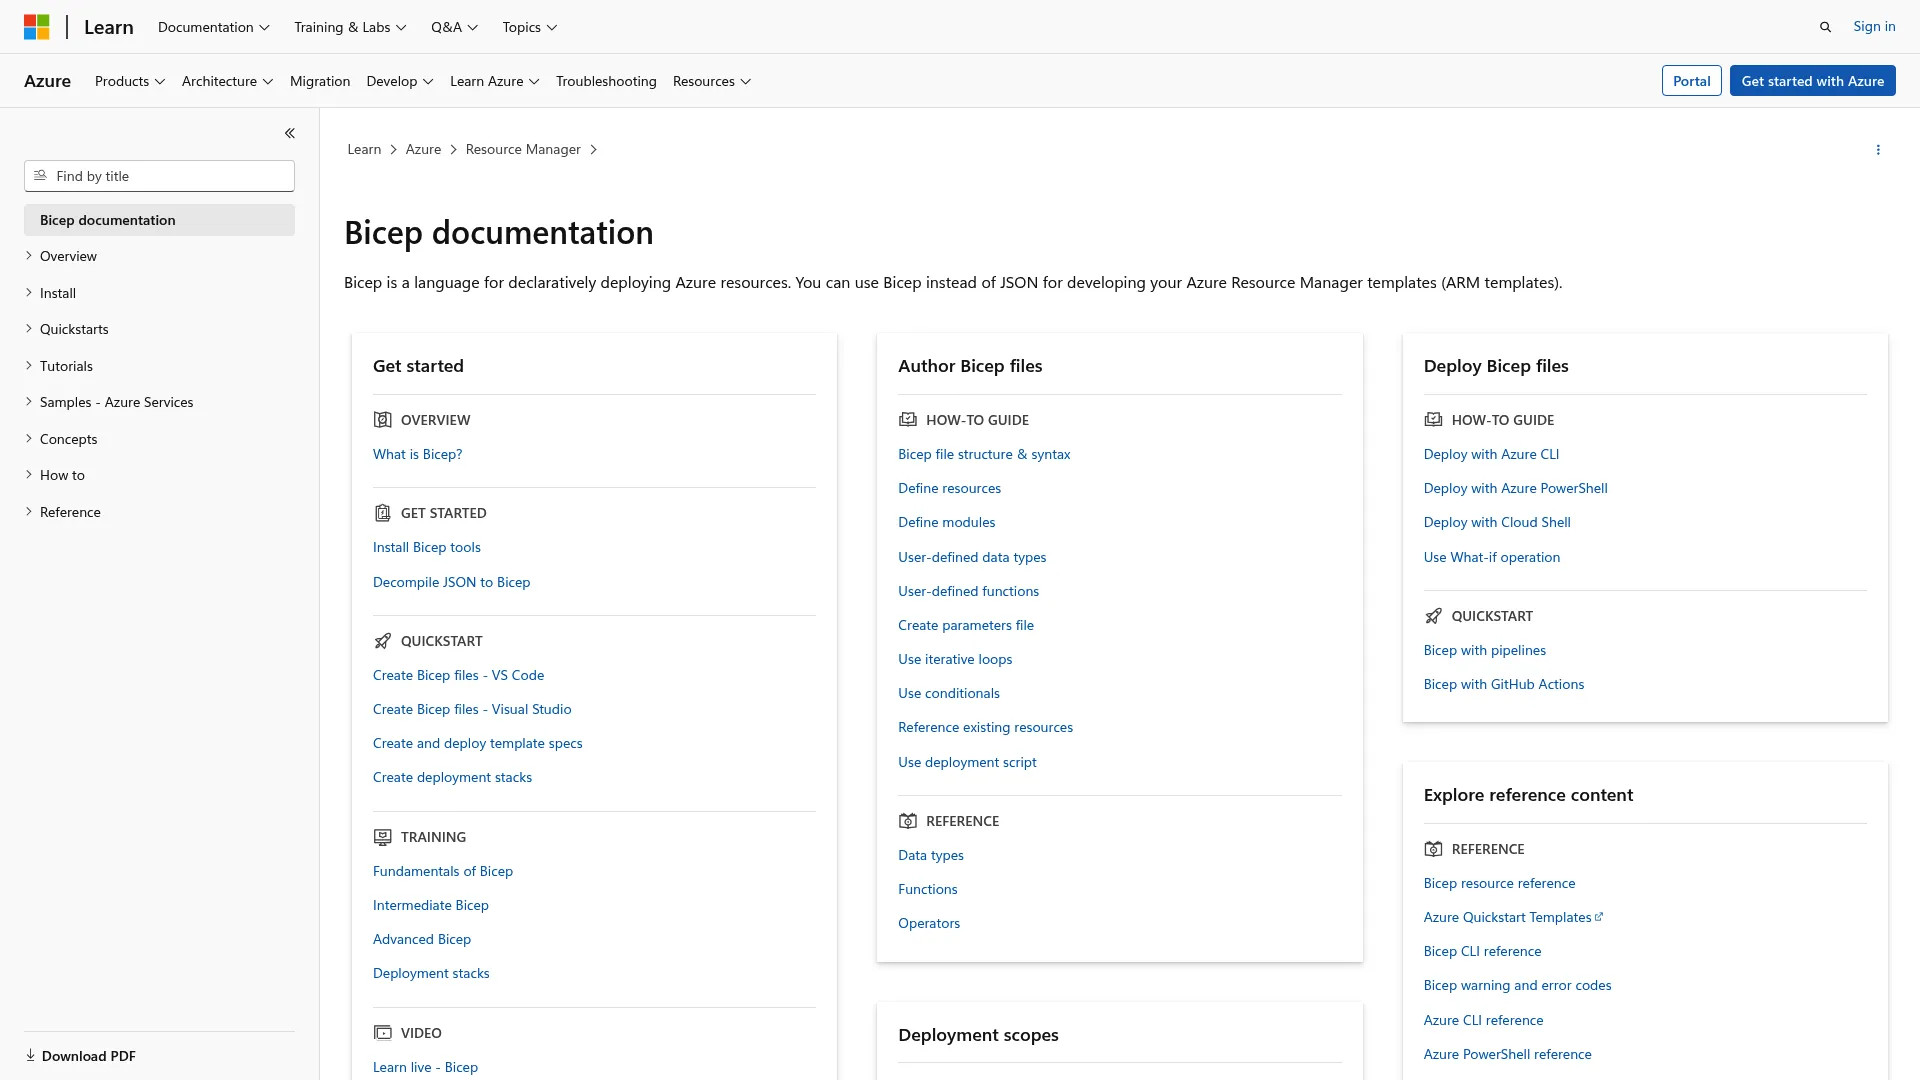Select Bicep documentation in sidebar

coord(159,220)
